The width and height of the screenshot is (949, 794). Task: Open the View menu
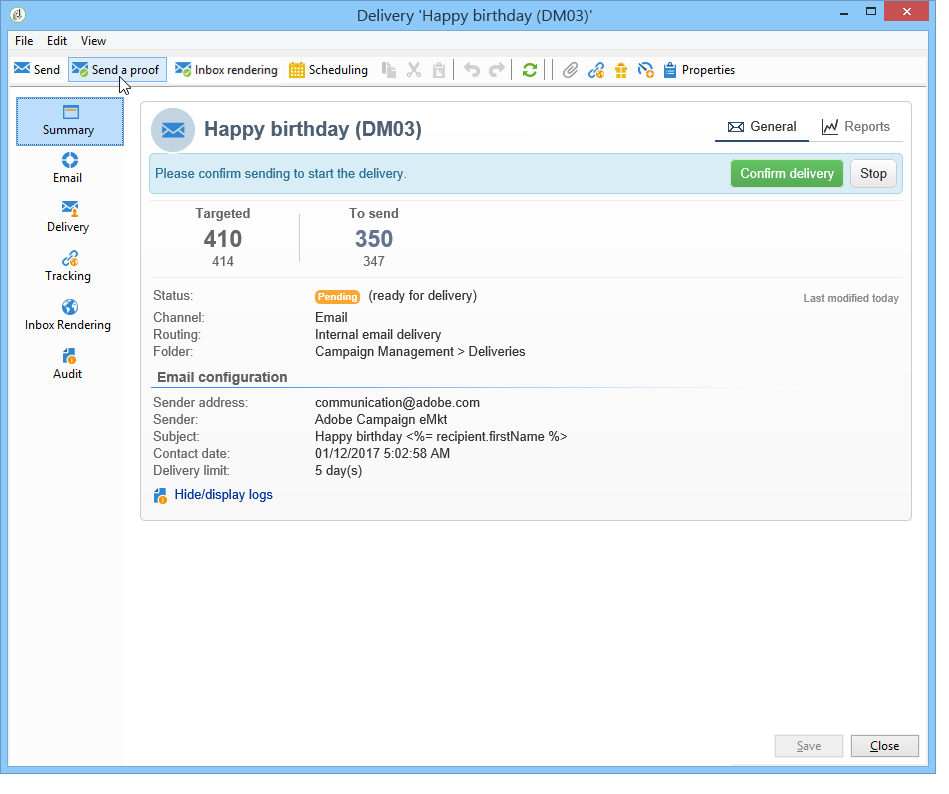[93, 41]
